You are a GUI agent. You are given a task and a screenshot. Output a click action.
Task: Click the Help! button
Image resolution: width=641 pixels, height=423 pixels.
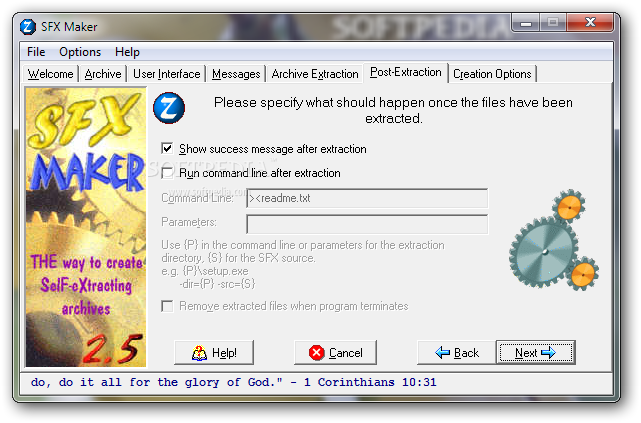click(x=214, y=352)
